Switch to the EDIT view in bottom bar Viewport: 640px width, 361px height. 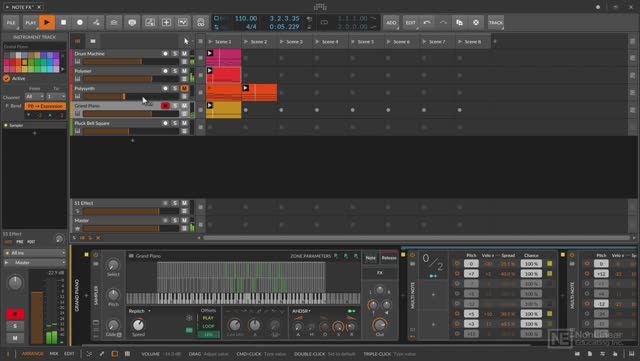[69, 354]
